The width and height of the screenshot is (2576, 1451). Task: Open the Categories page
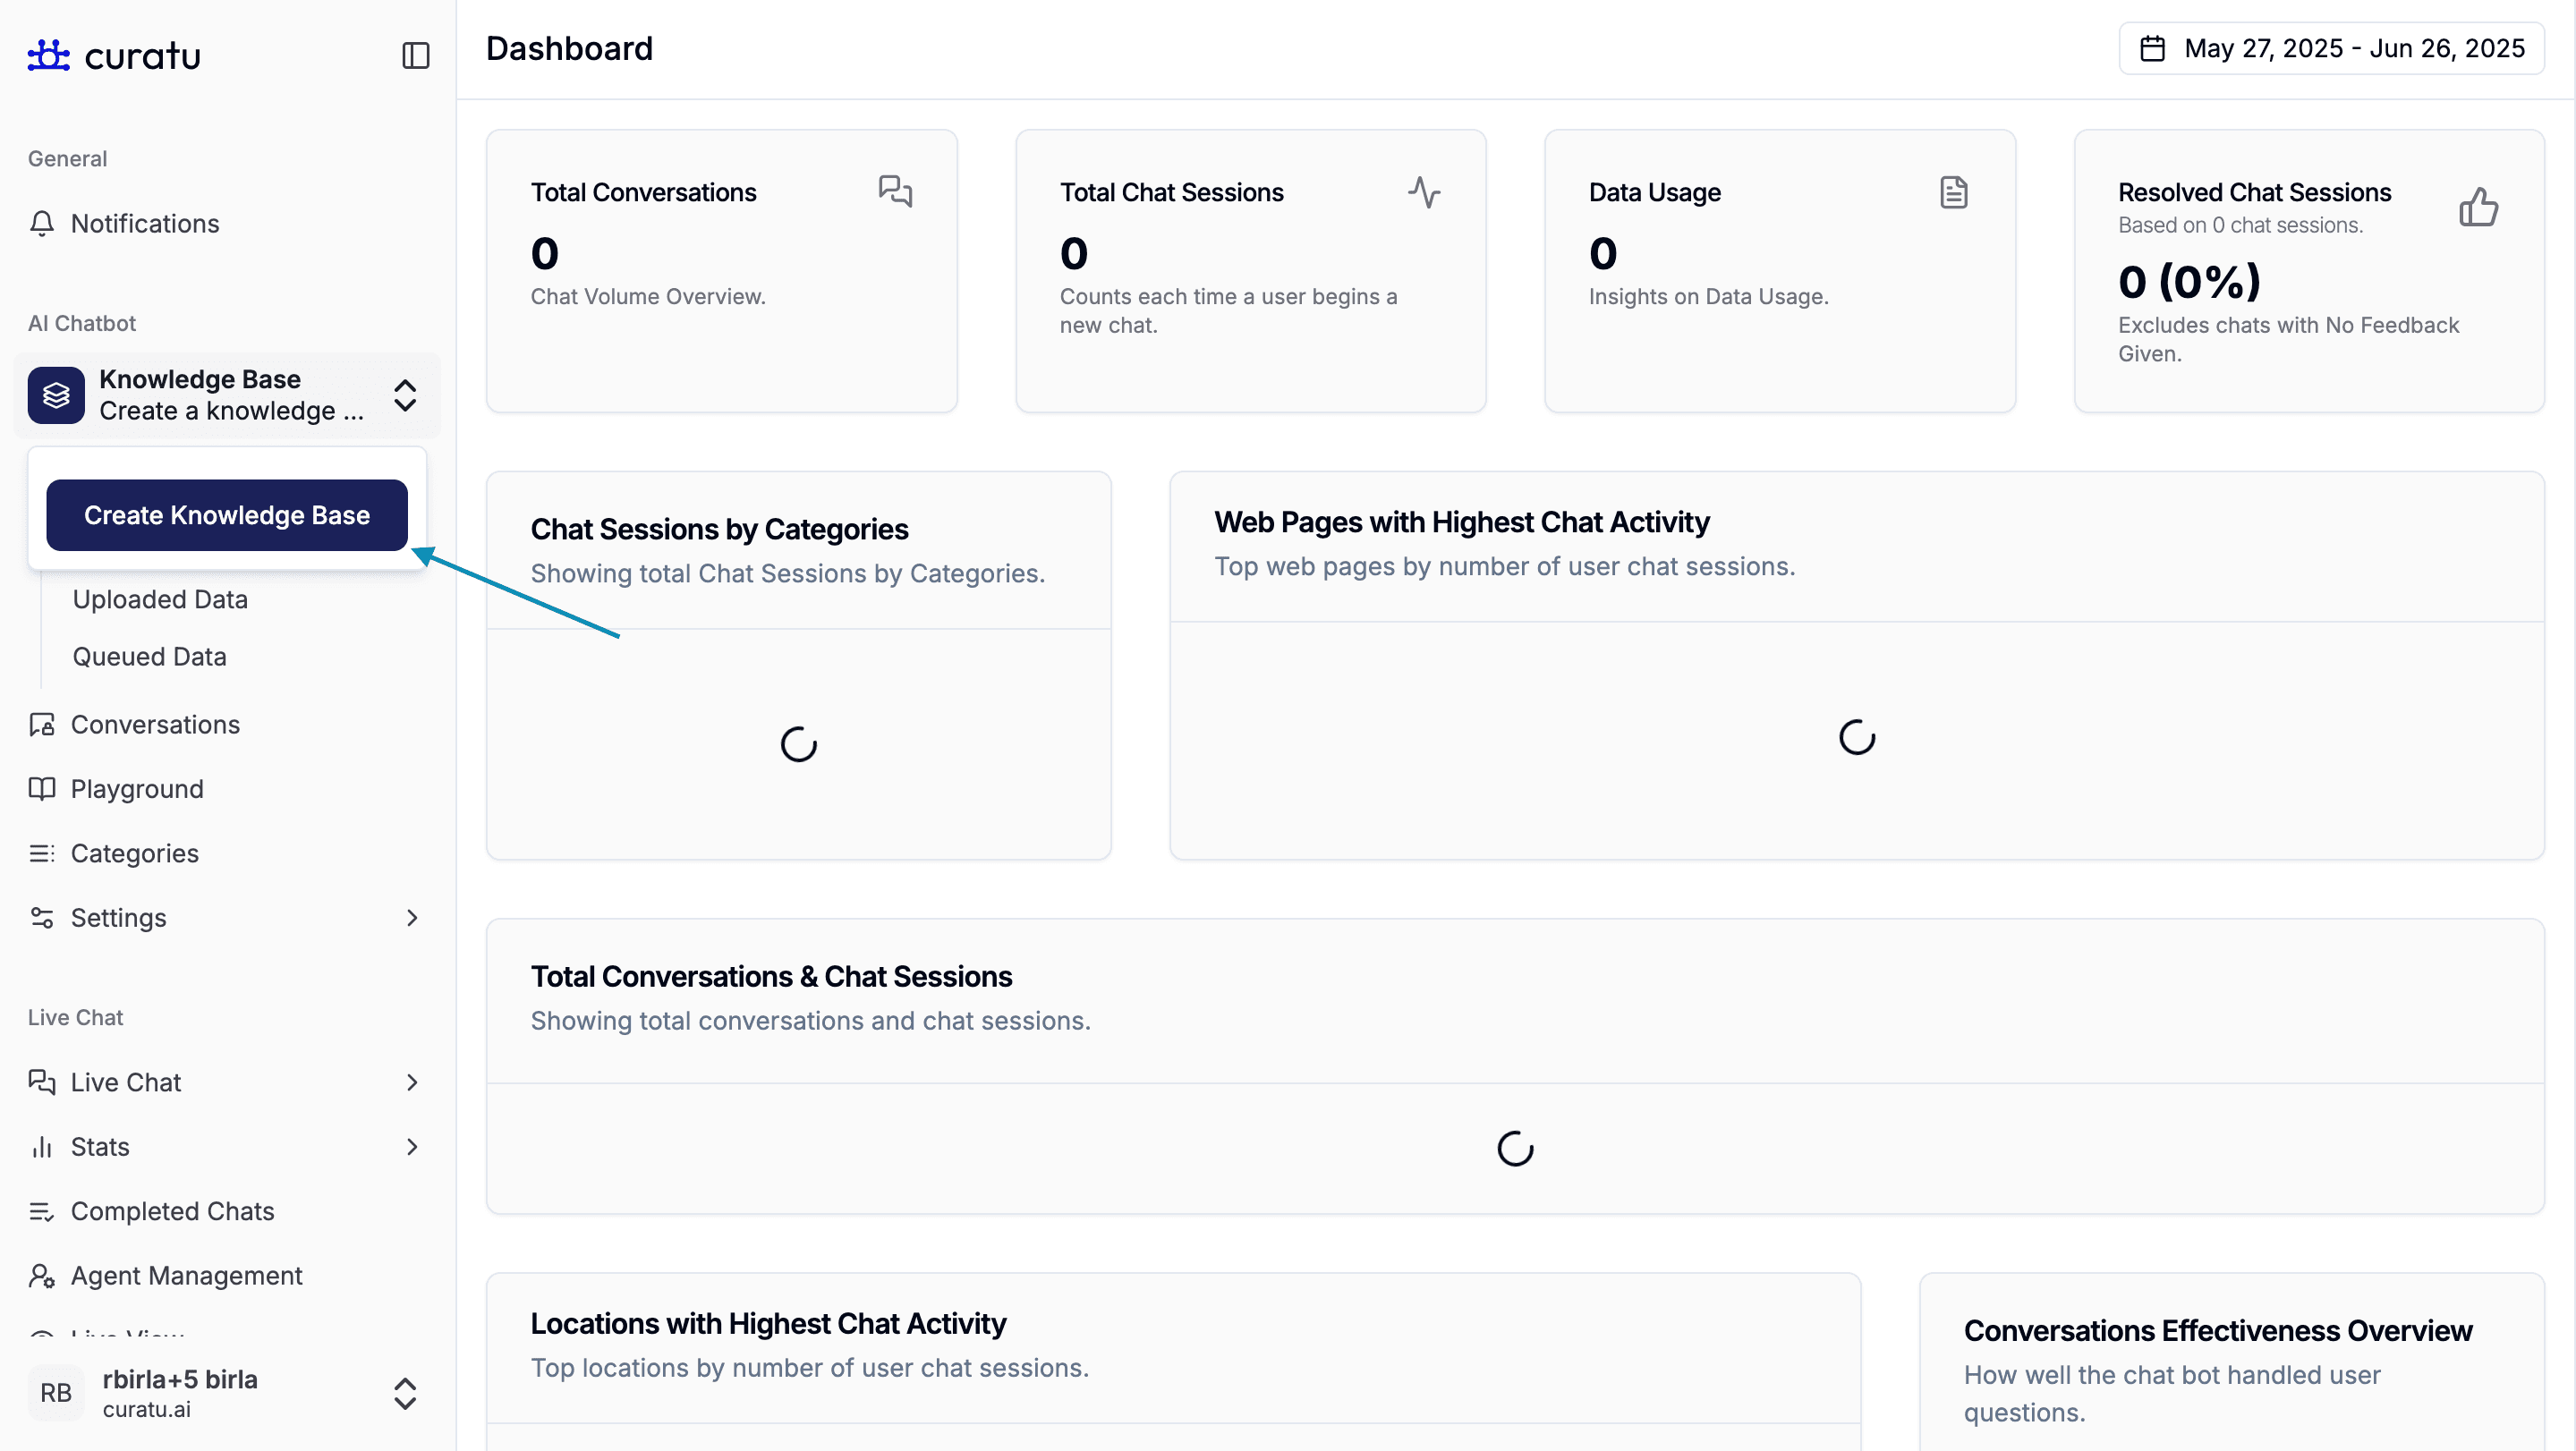click(x=227, y=853)
